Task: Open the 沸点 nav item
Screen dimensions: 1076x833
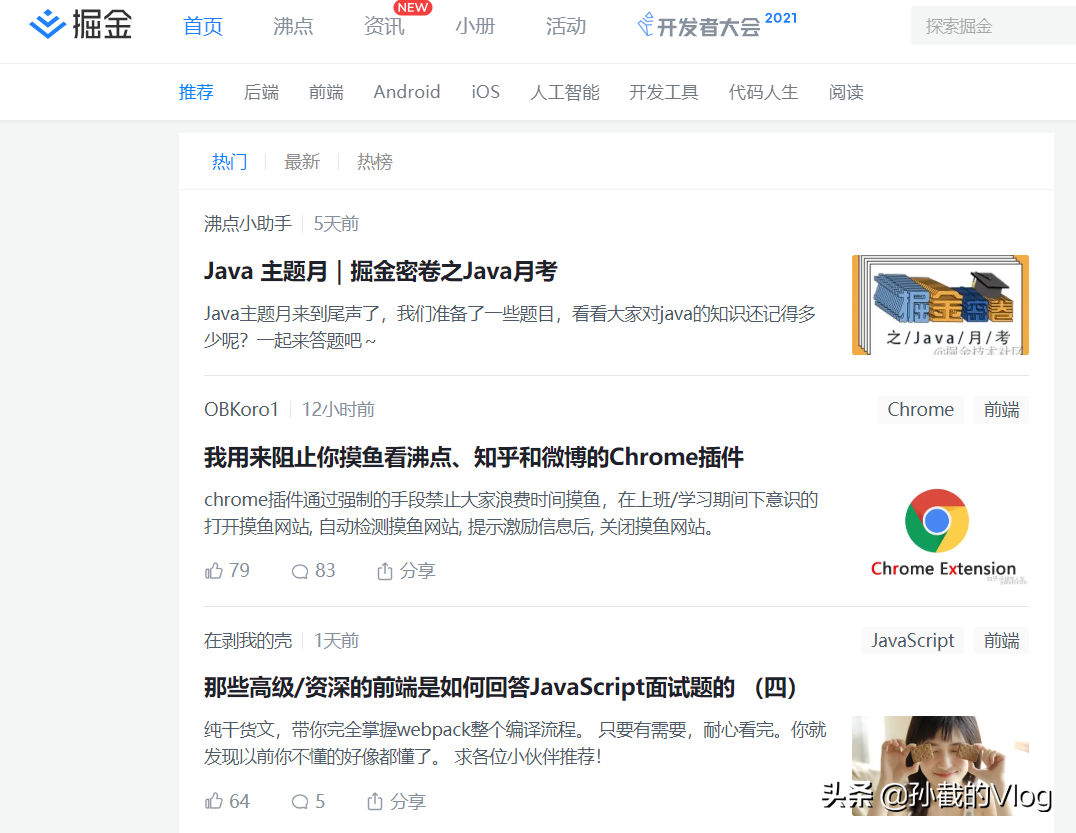Action: pos(293,26)
